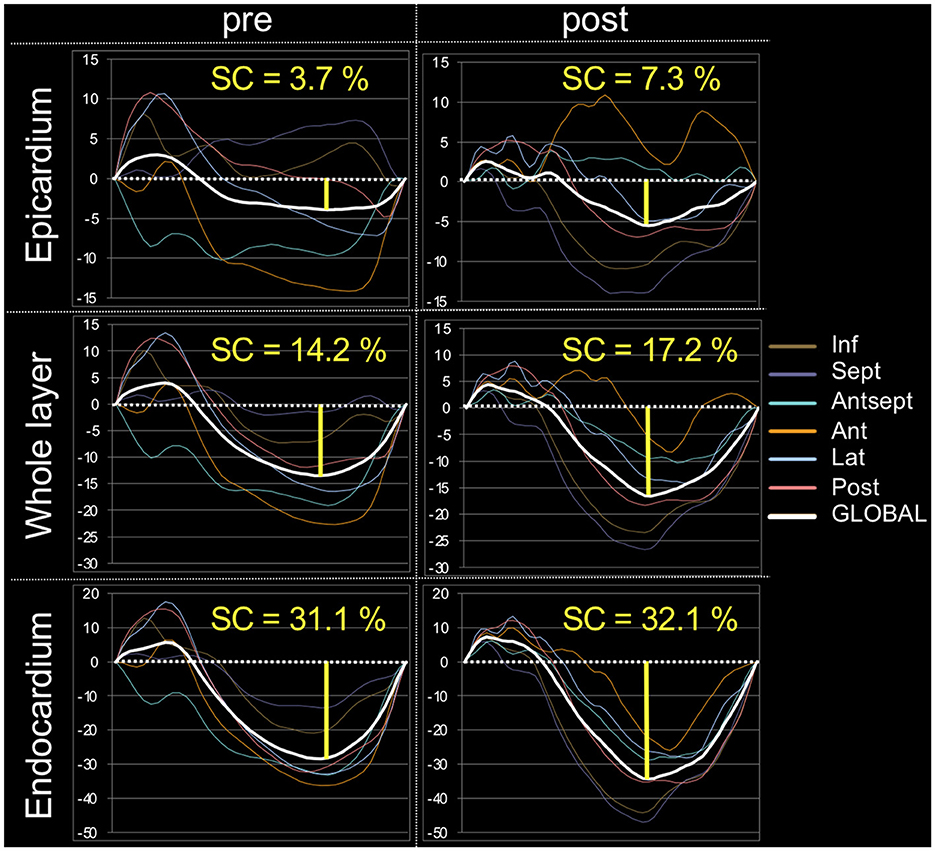Select the "Inf" legend label
Image resolution: width=935 pixels, height=851 pixels.
click(x=844, y=344)
